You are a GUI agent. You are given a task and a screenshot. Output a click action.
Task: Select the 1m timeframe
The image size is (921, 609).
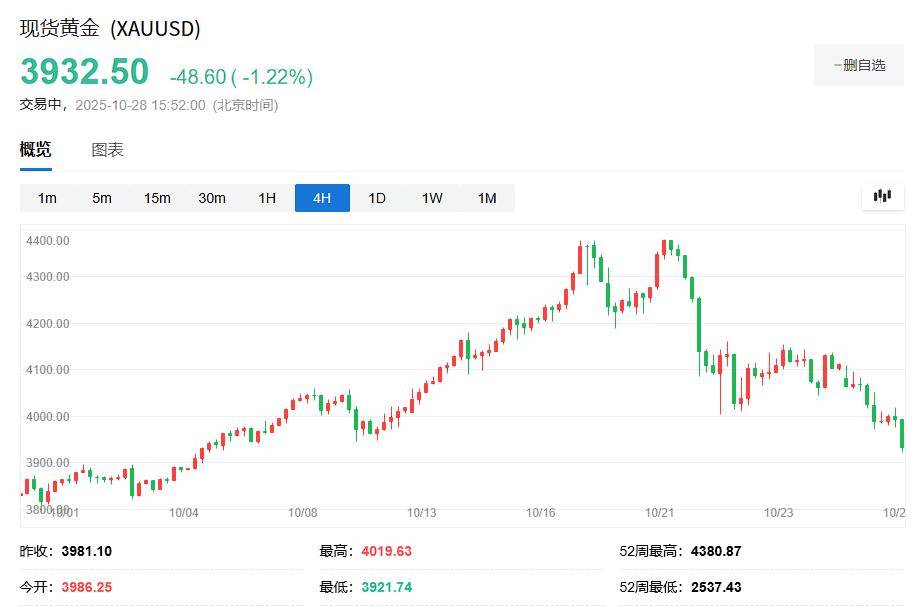(47, 198)
